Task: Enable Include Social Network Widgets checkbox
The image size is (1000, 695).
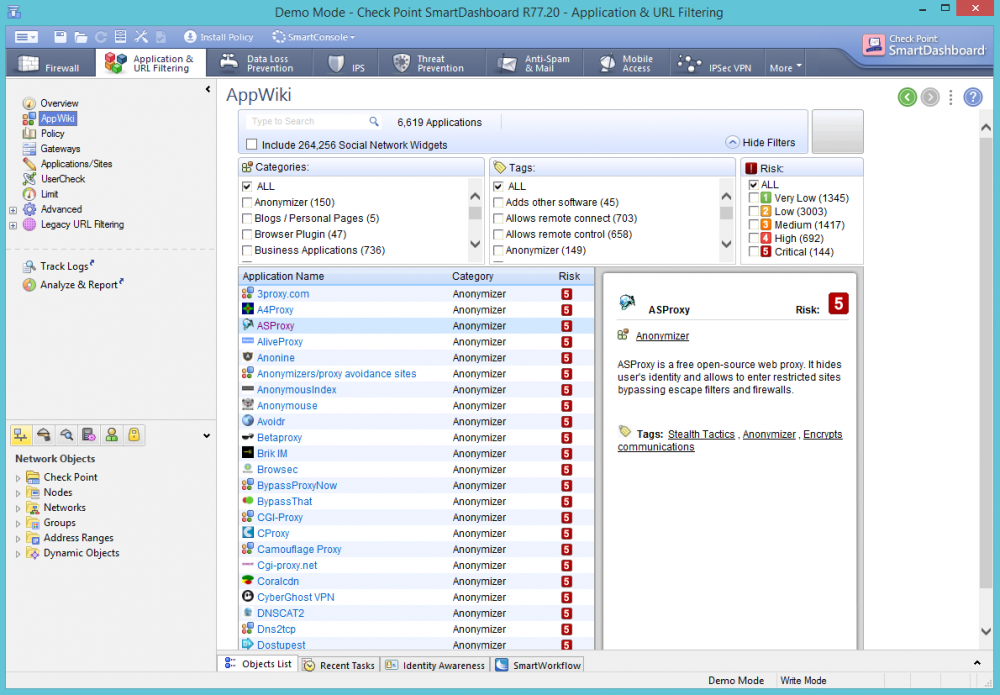Action: click(252, 145)
